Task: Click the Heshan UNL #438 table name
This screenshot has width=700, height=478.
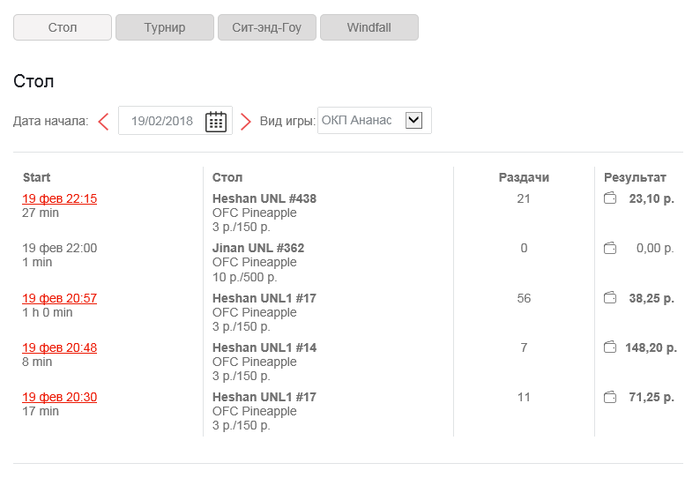Action: tap(264, 199)
